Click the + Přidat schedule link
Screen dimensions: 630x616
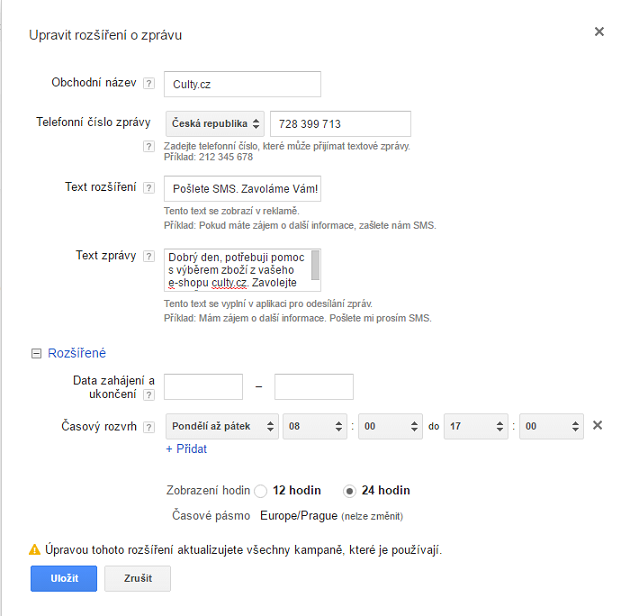pos(186,449)
